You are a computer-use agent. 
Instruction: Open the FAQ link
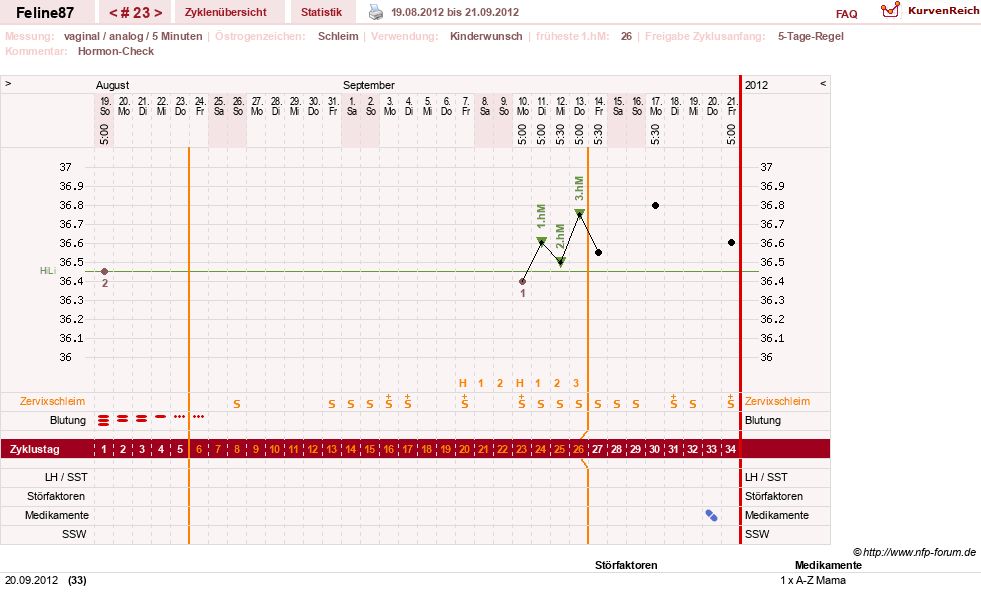pyautogui.click(x=846, y=14)
